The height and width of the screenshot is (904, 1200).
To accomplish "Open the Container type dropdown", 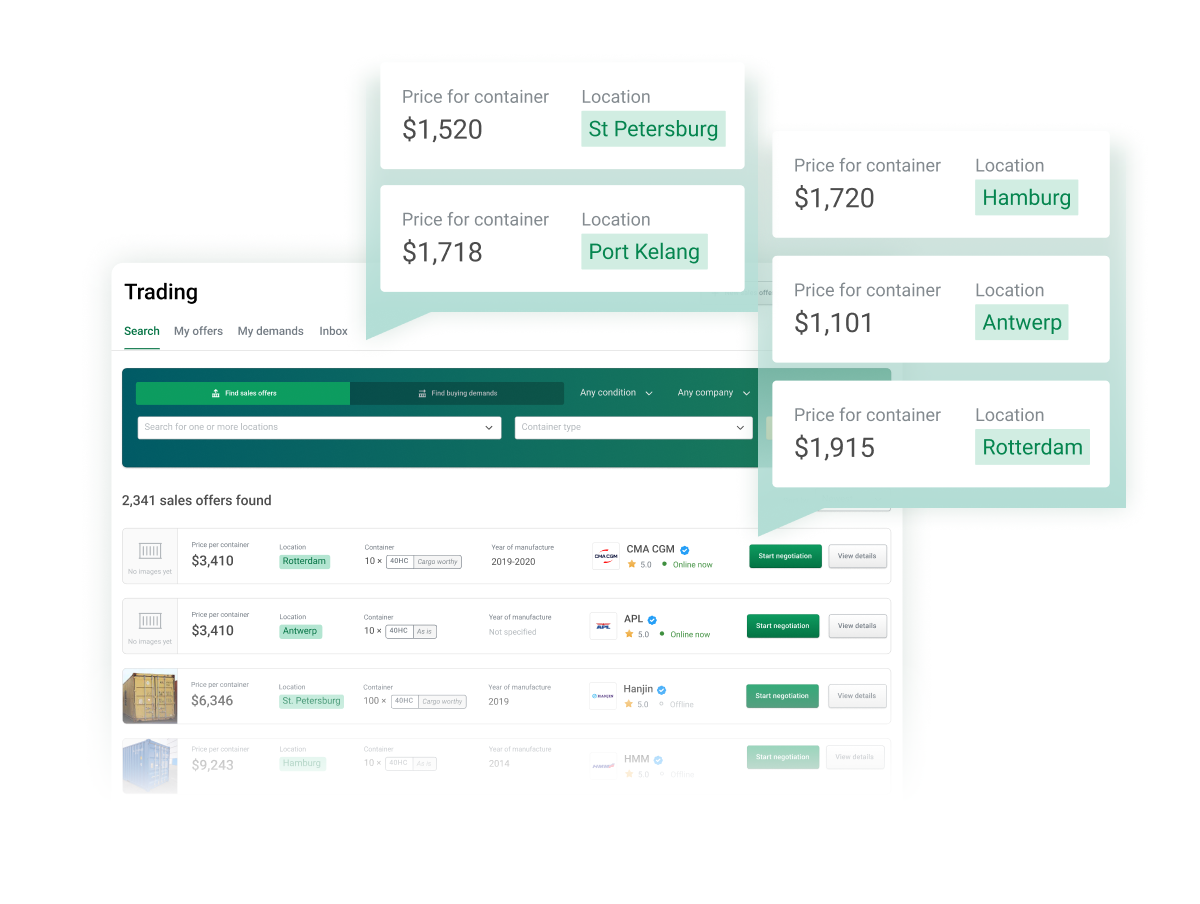I will (633, 427).
